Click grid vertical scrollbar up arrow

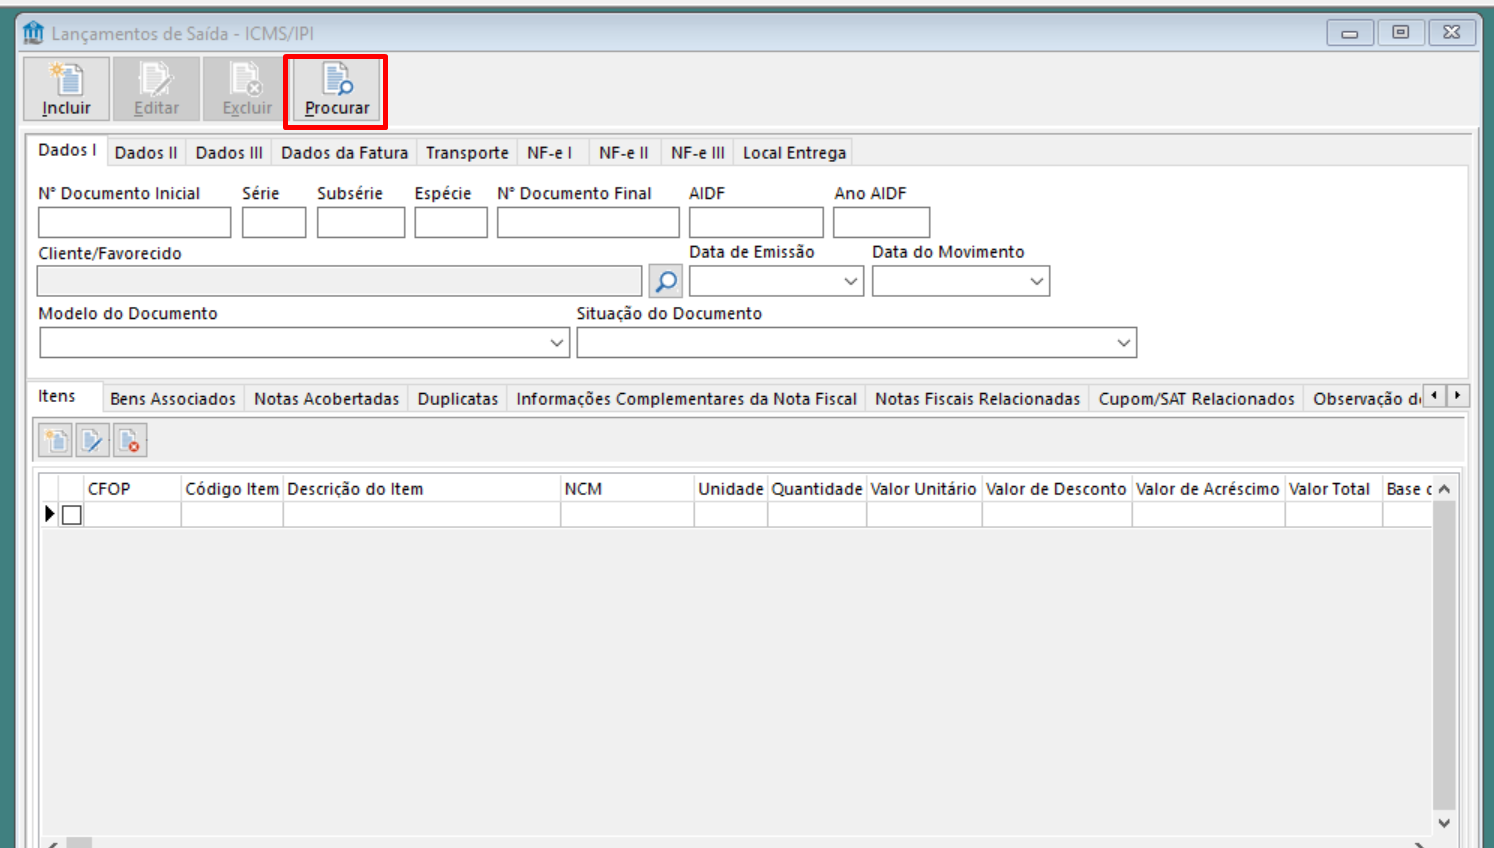(x=1444, y=489)
